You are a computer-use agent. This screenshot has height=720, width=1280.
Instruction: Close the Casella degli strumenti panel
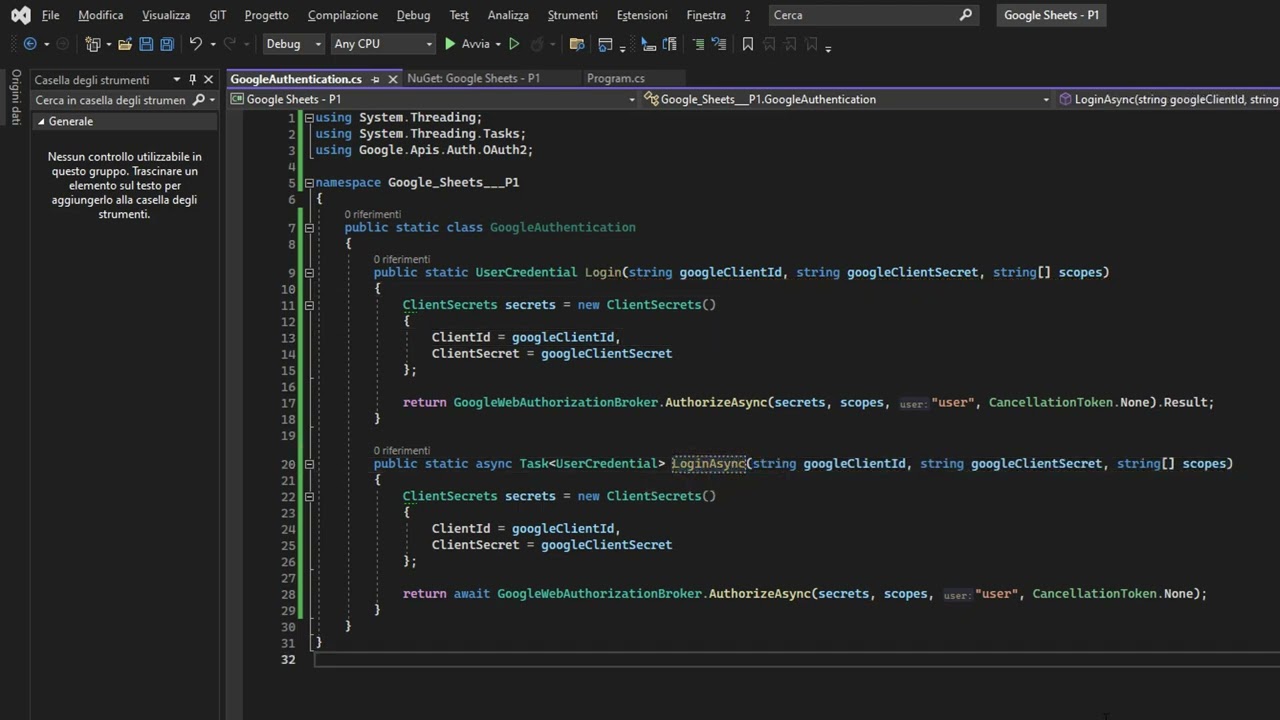pyautogui.click(x=208, y=79)
